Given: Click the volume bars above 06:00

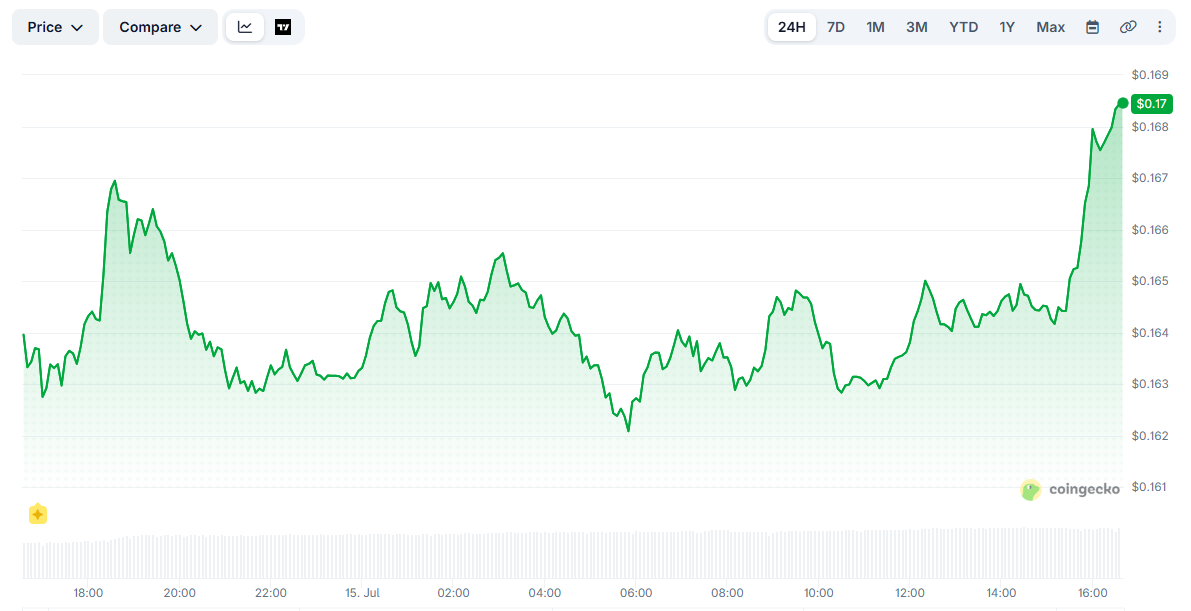Looking at the screenshot, I should 636,556.
